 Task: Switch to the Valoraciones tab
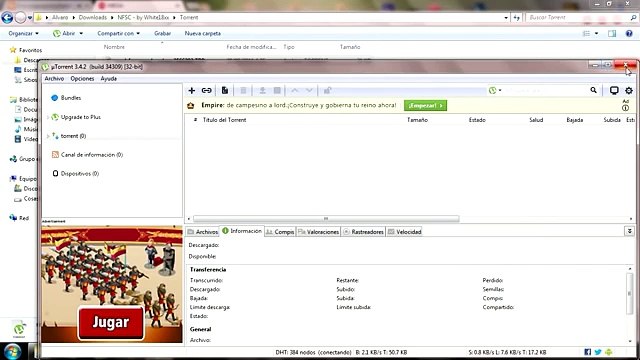318,231
